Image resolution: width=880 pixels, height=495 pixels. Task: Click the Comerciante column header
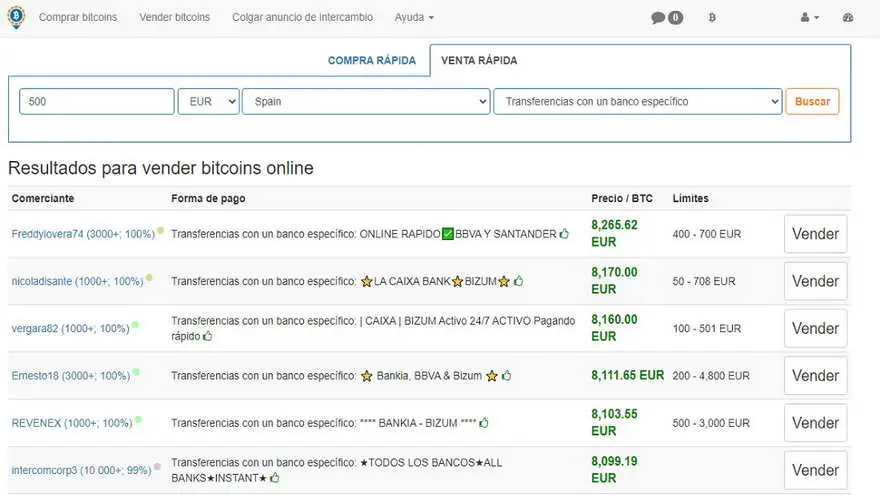[x=43, y=198]
